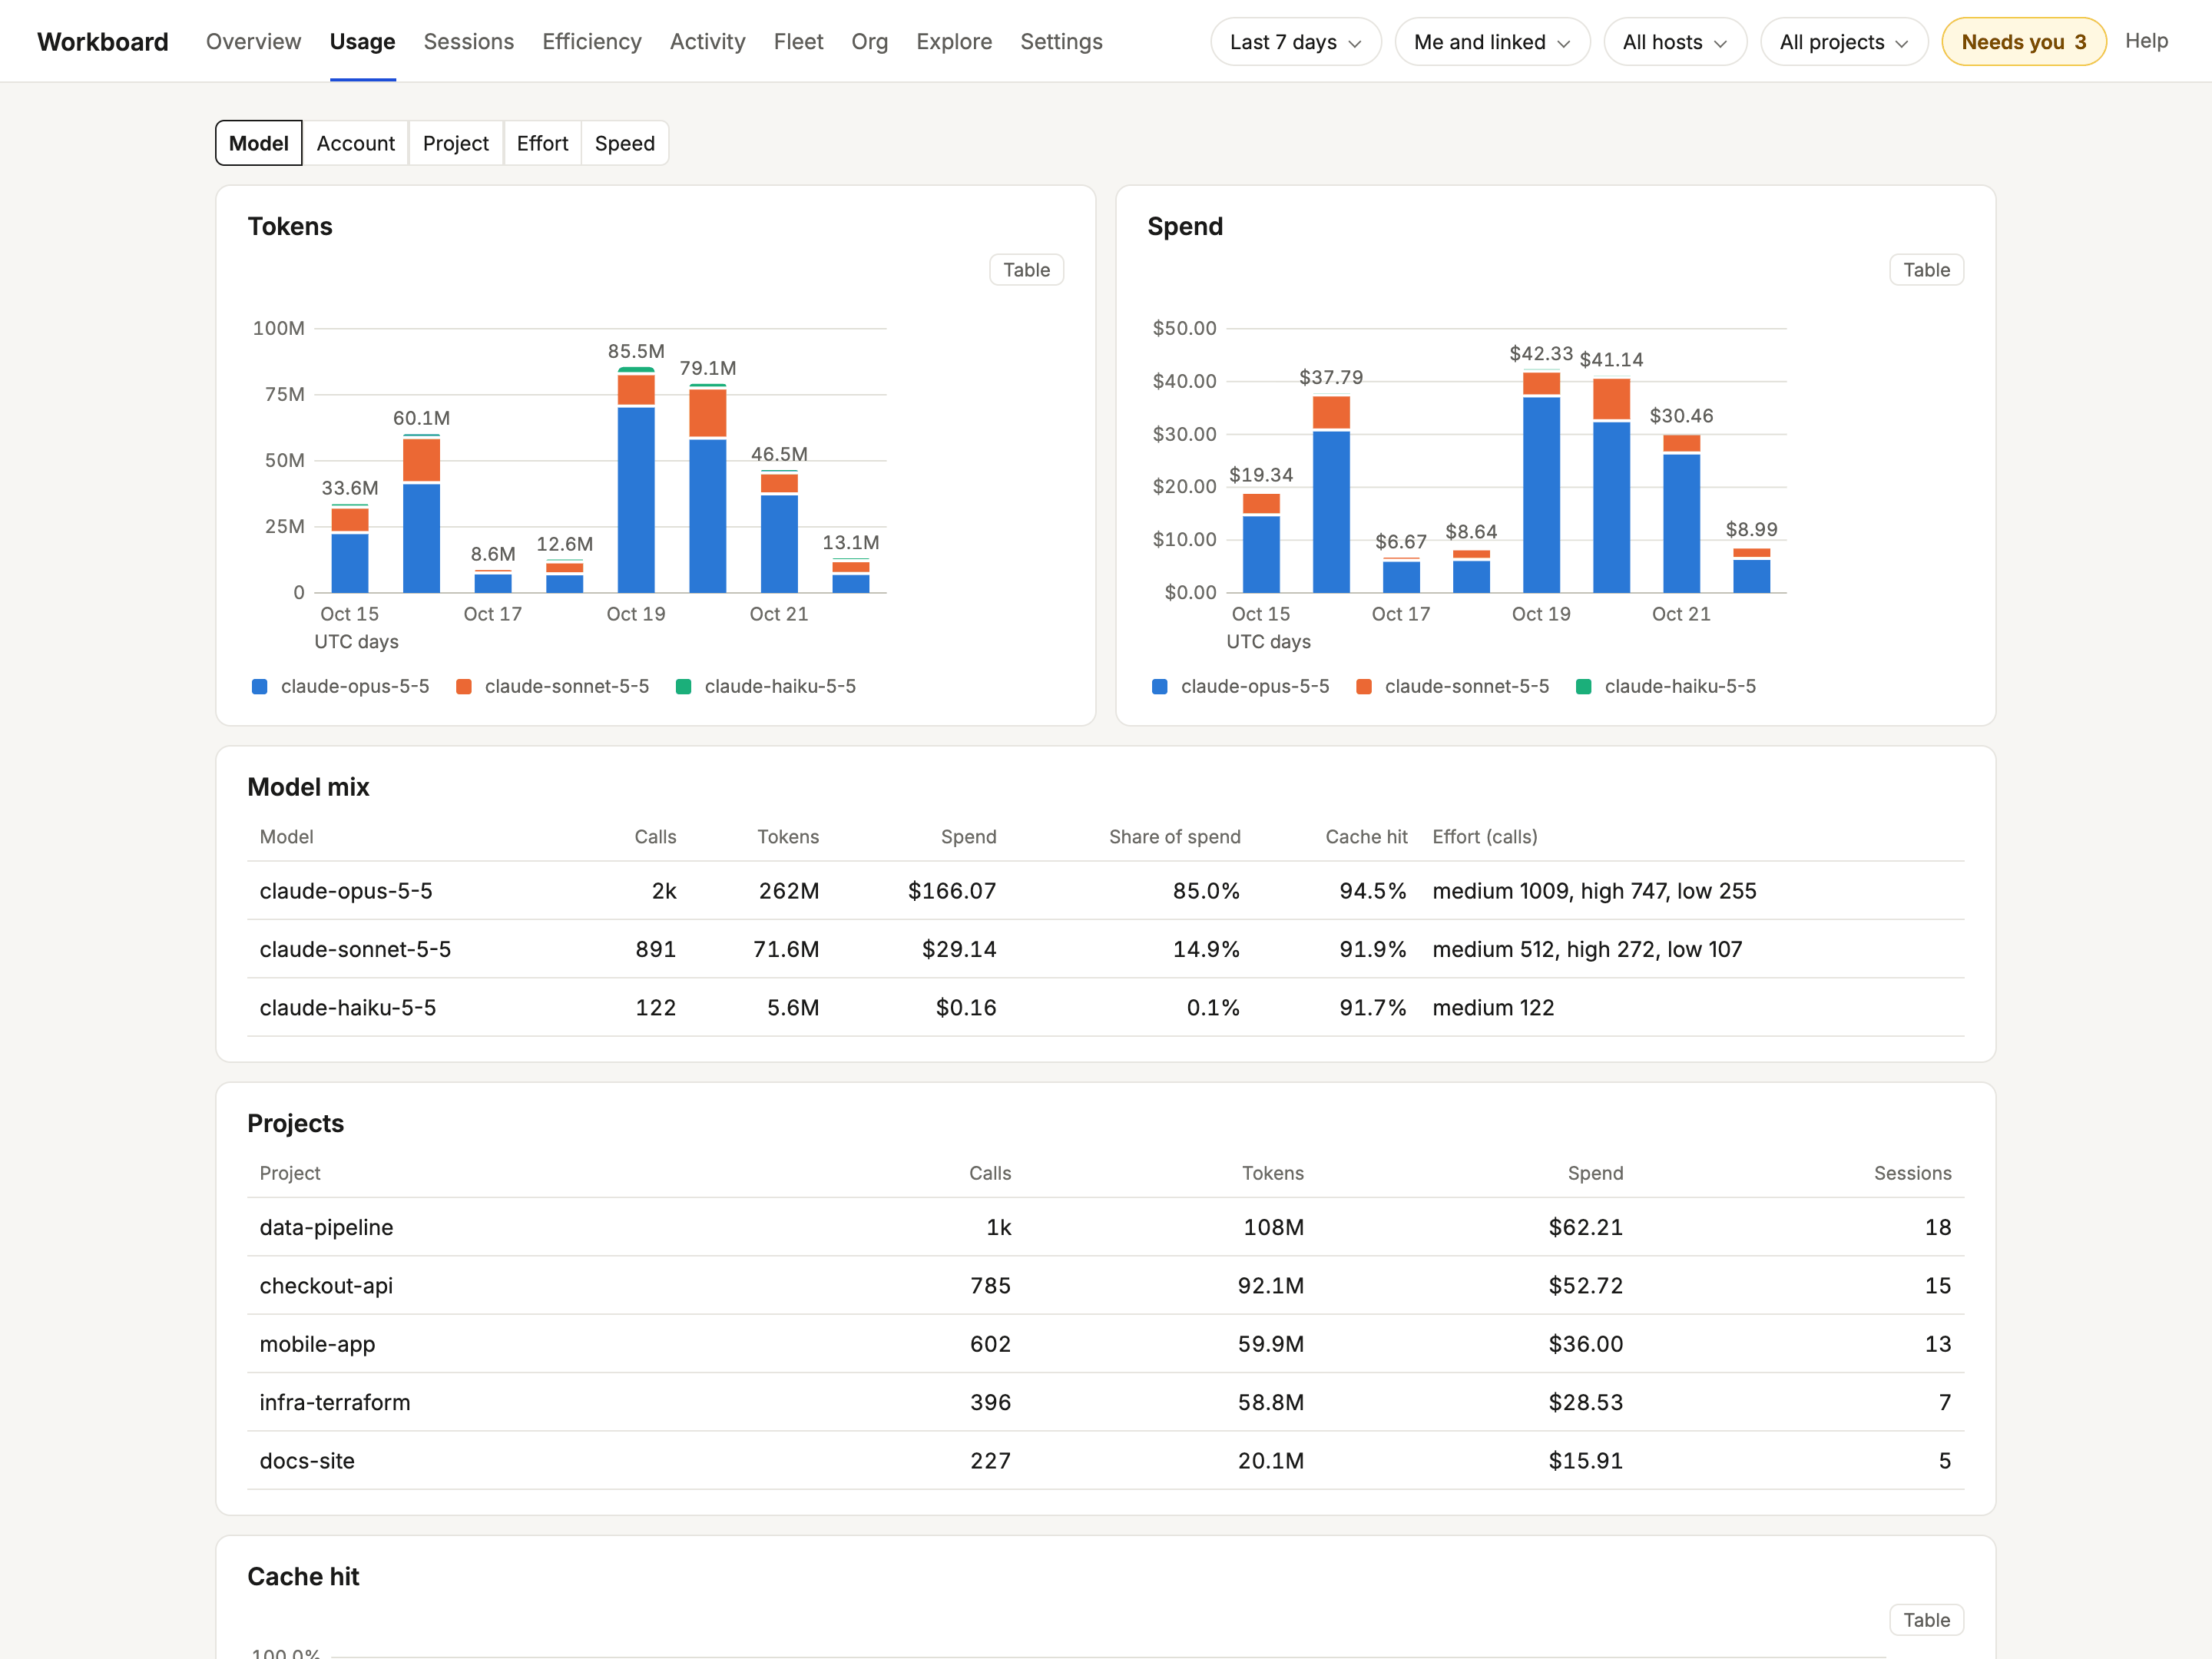Click the $37.79 bar in Spend chart

click(1331, 494)
